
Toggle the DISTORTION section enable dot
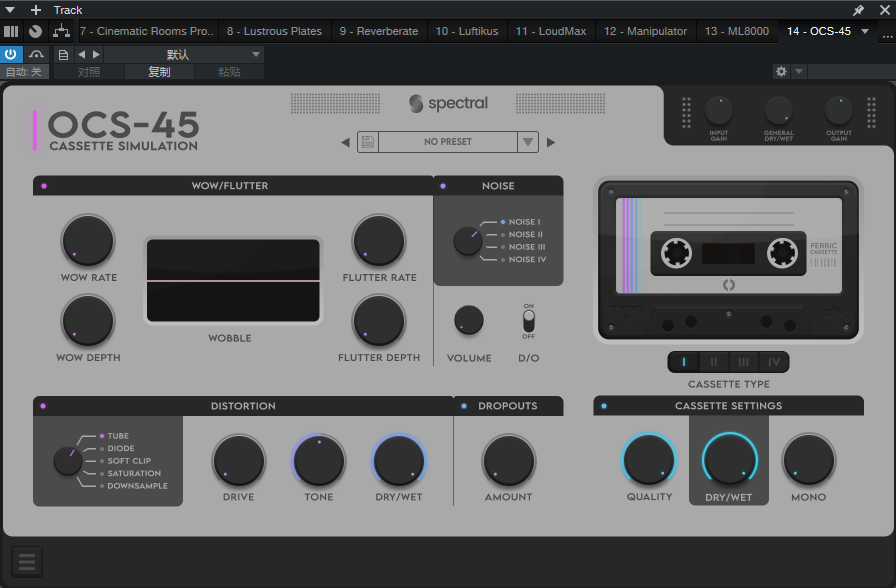43,406
